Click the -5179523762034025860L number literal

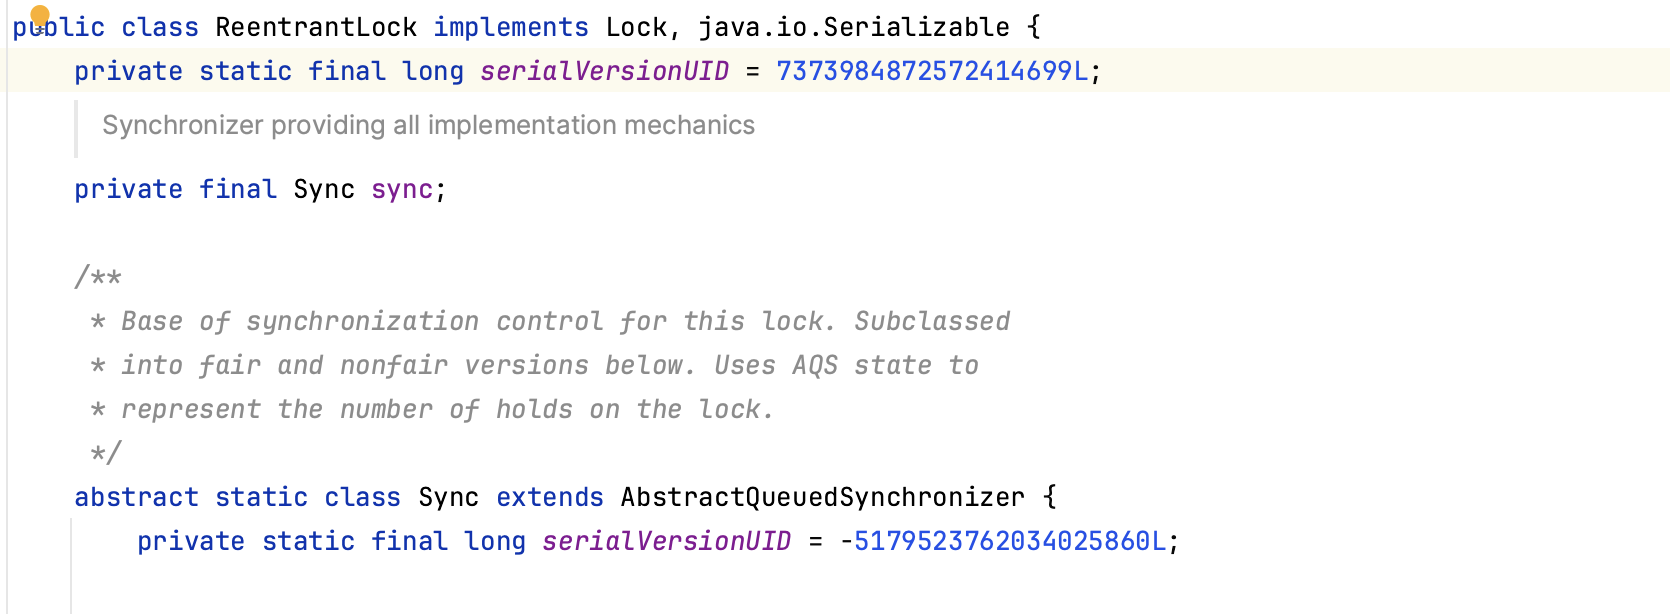(1003, 541)
